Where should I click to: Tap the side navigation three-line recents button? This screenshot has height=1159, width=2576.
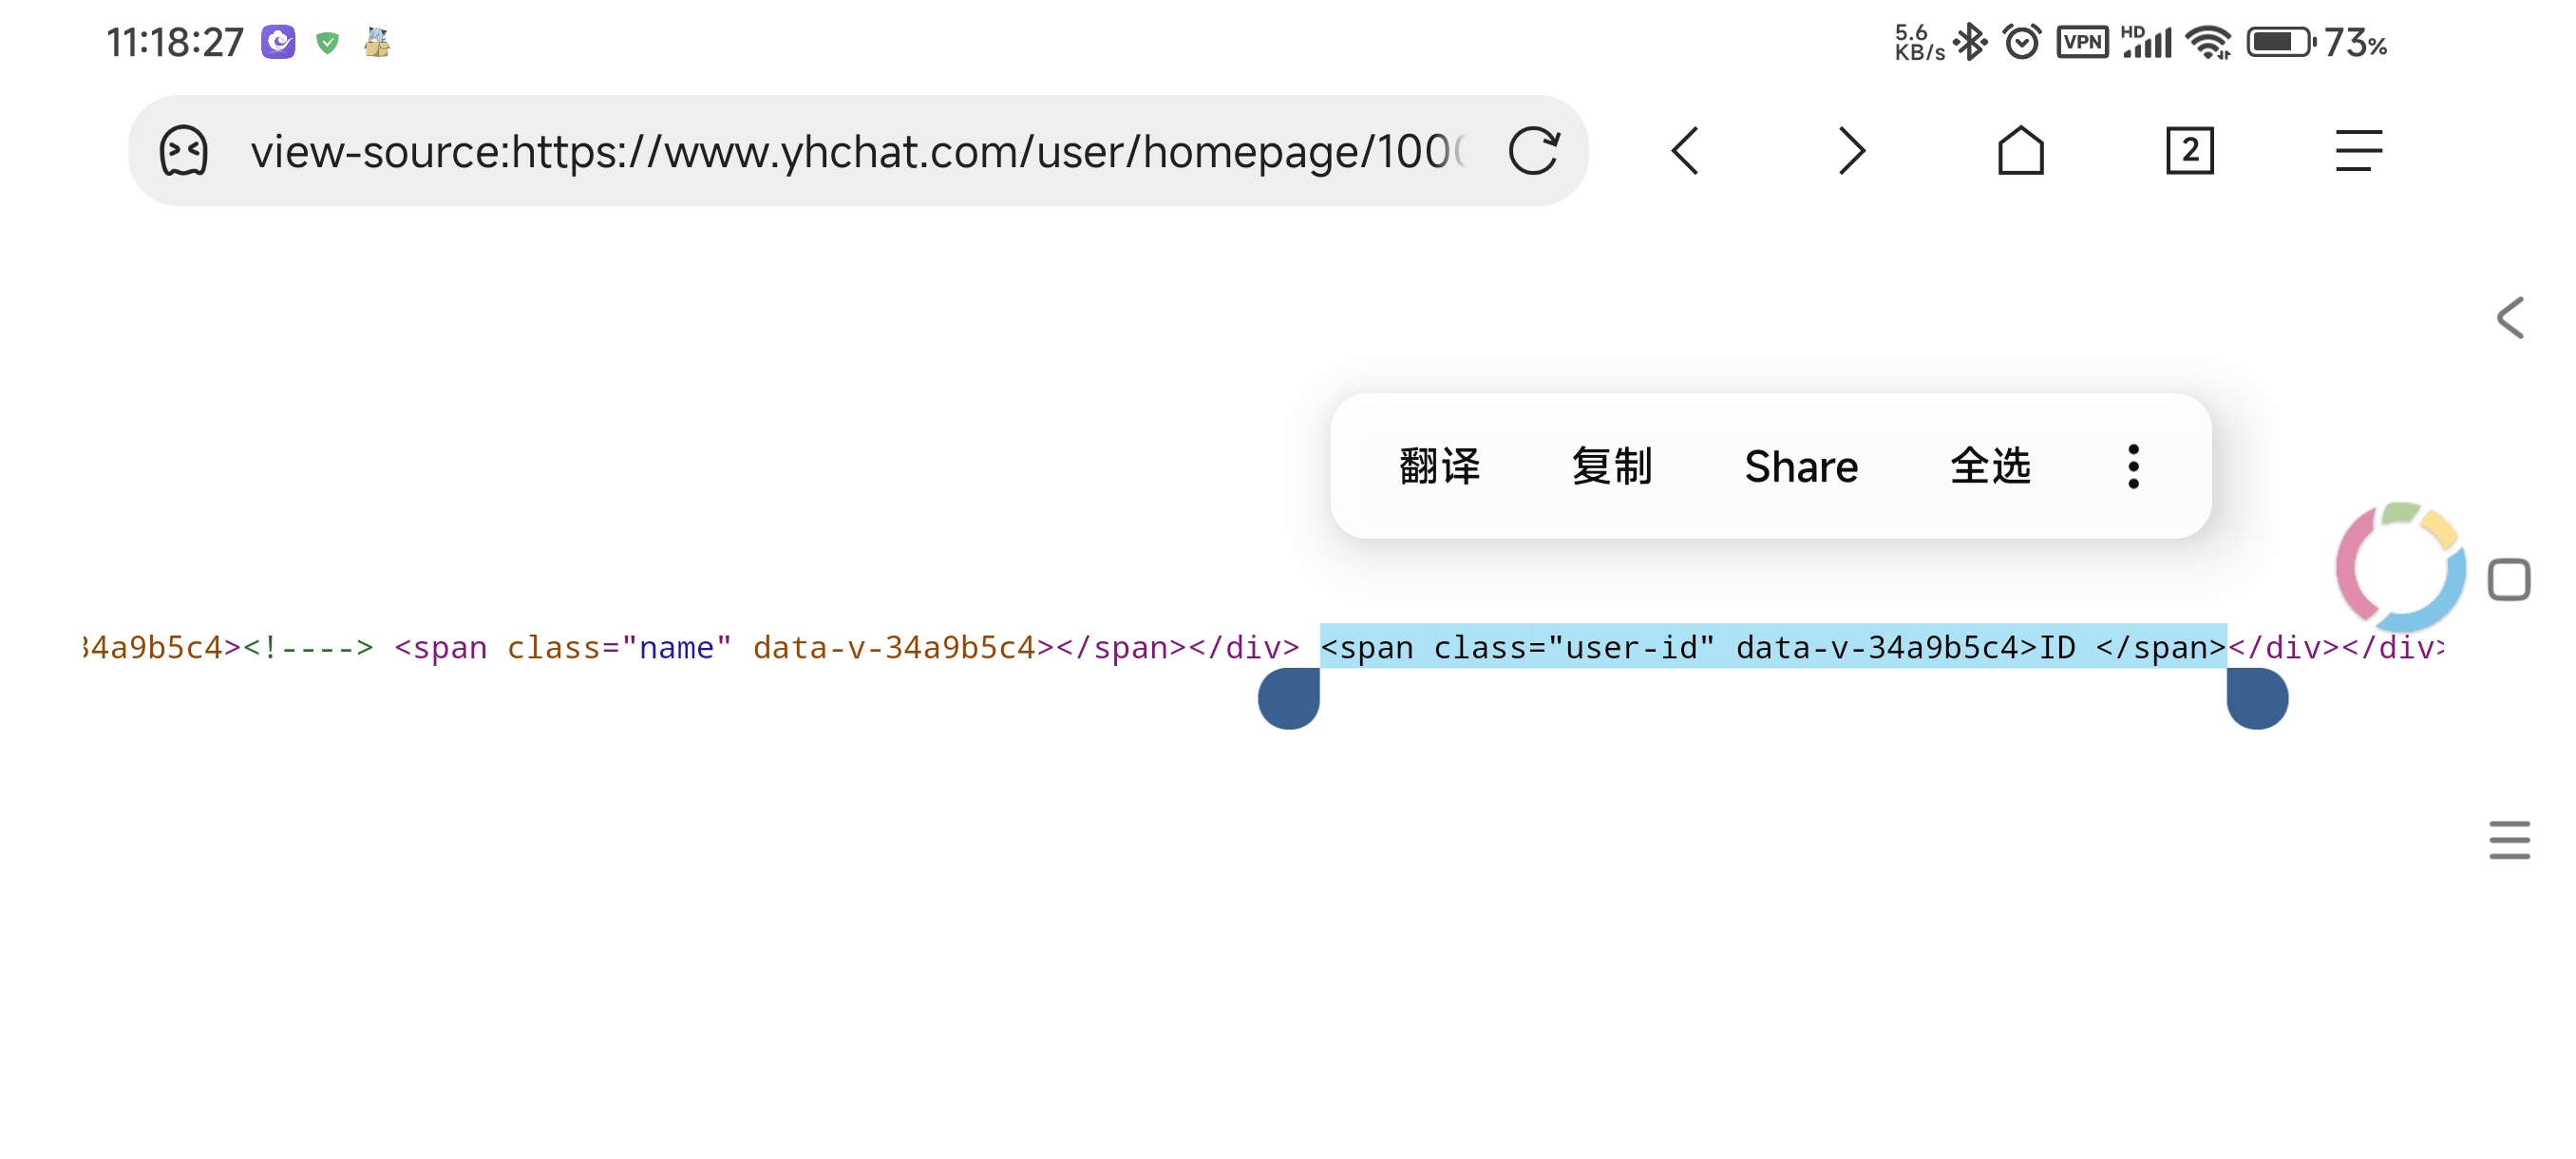[x=2509, y=840]
